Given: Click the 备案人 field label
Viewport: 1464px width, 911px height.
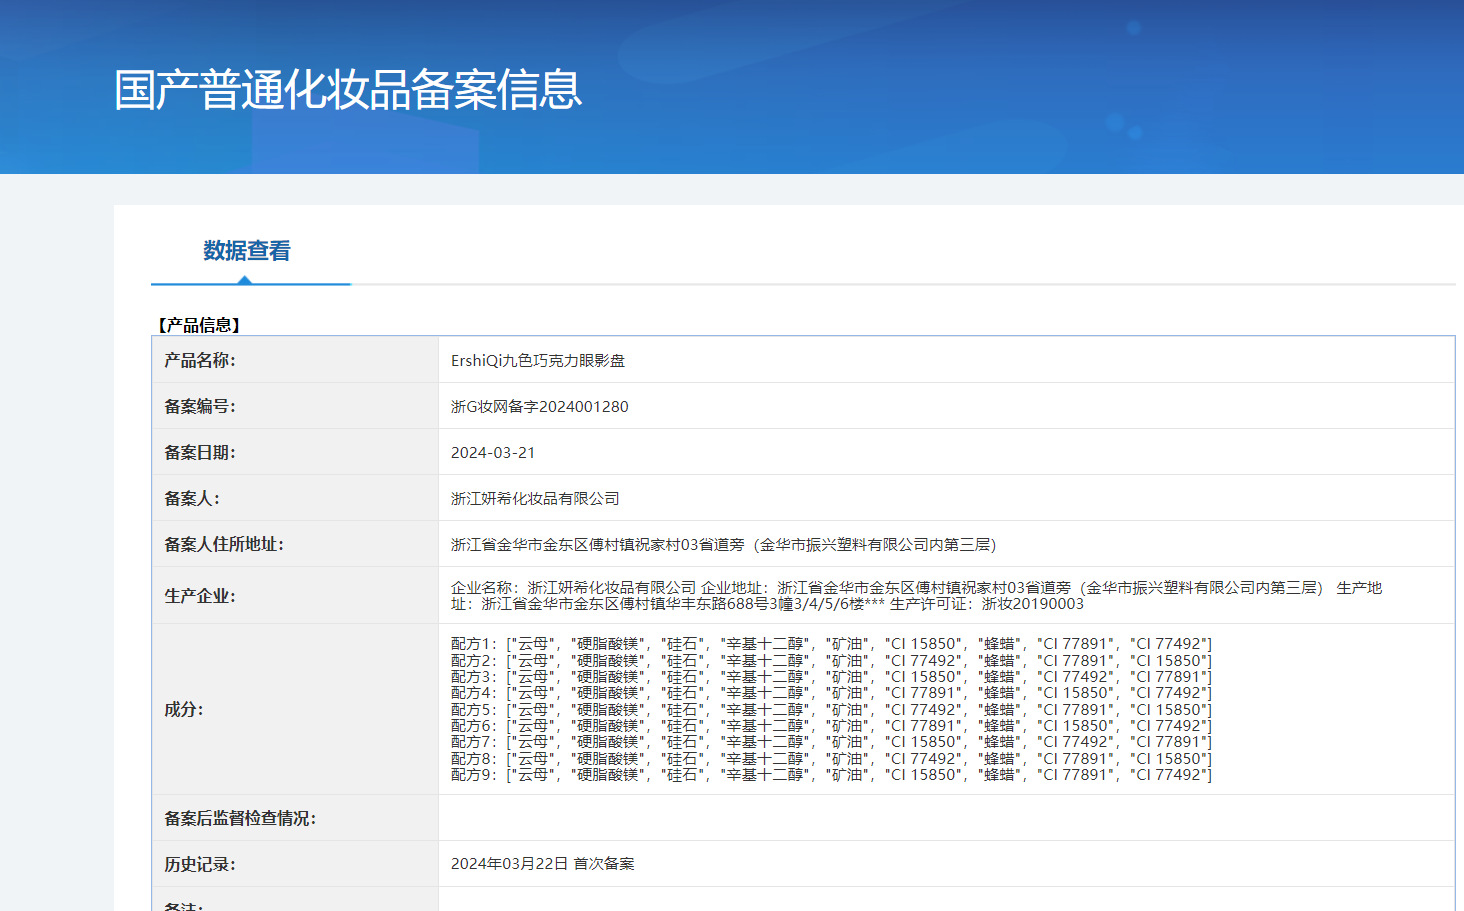Looking at the screenshot, I should [192, 498].
